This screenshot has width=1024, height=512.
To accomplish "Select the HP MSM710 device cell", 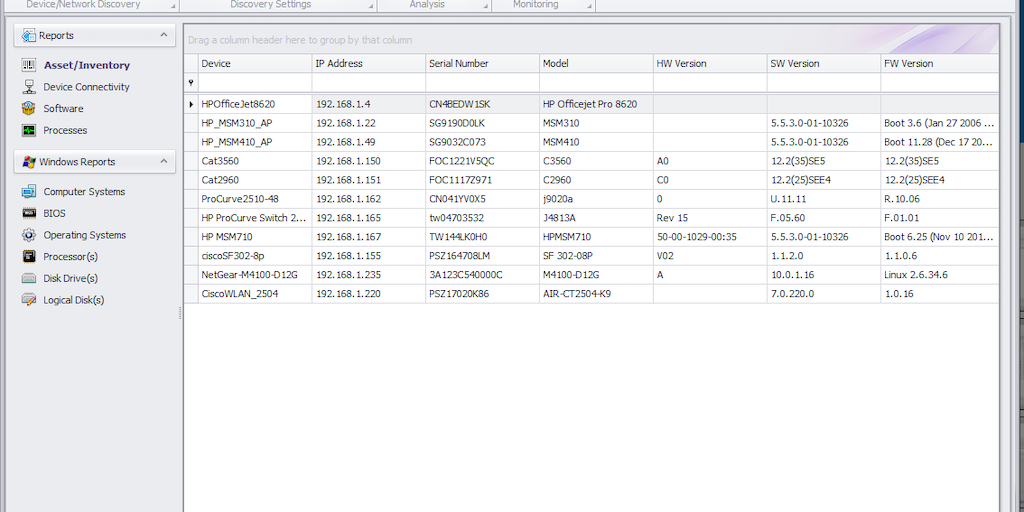I will pos(255,236).
